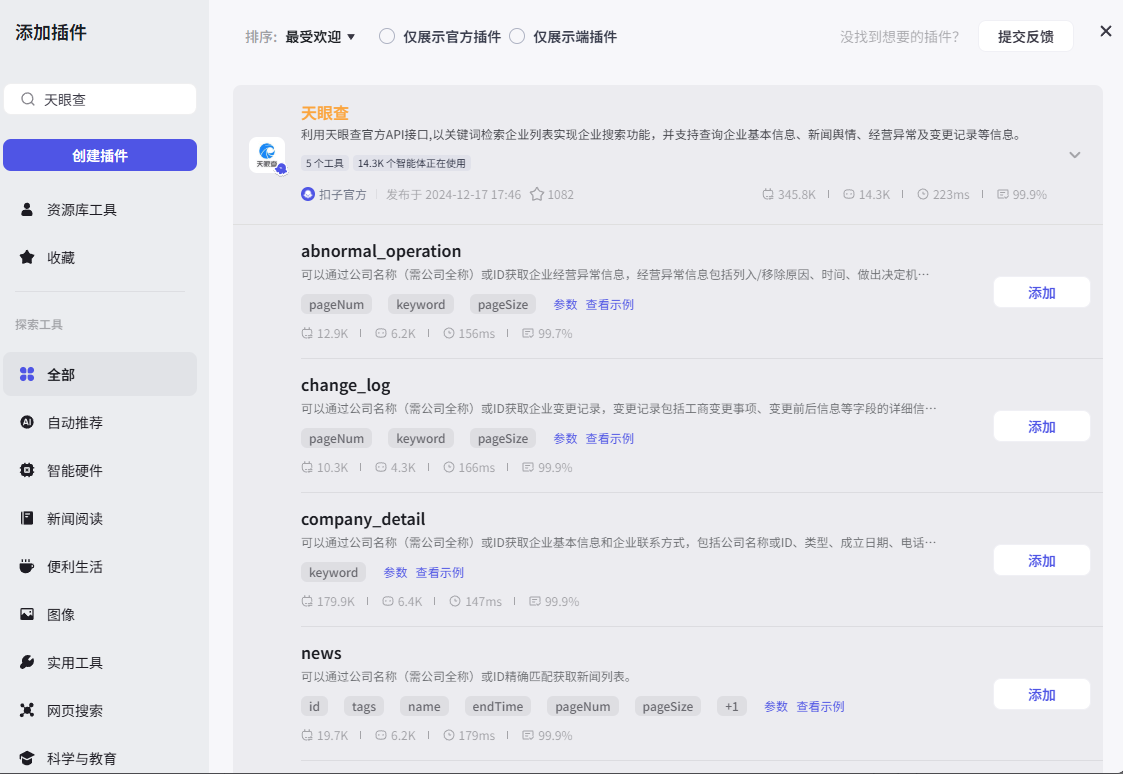The image size is (1123, 774).
Task: Click the tags parameter tag in news
Action: point(364,706)
